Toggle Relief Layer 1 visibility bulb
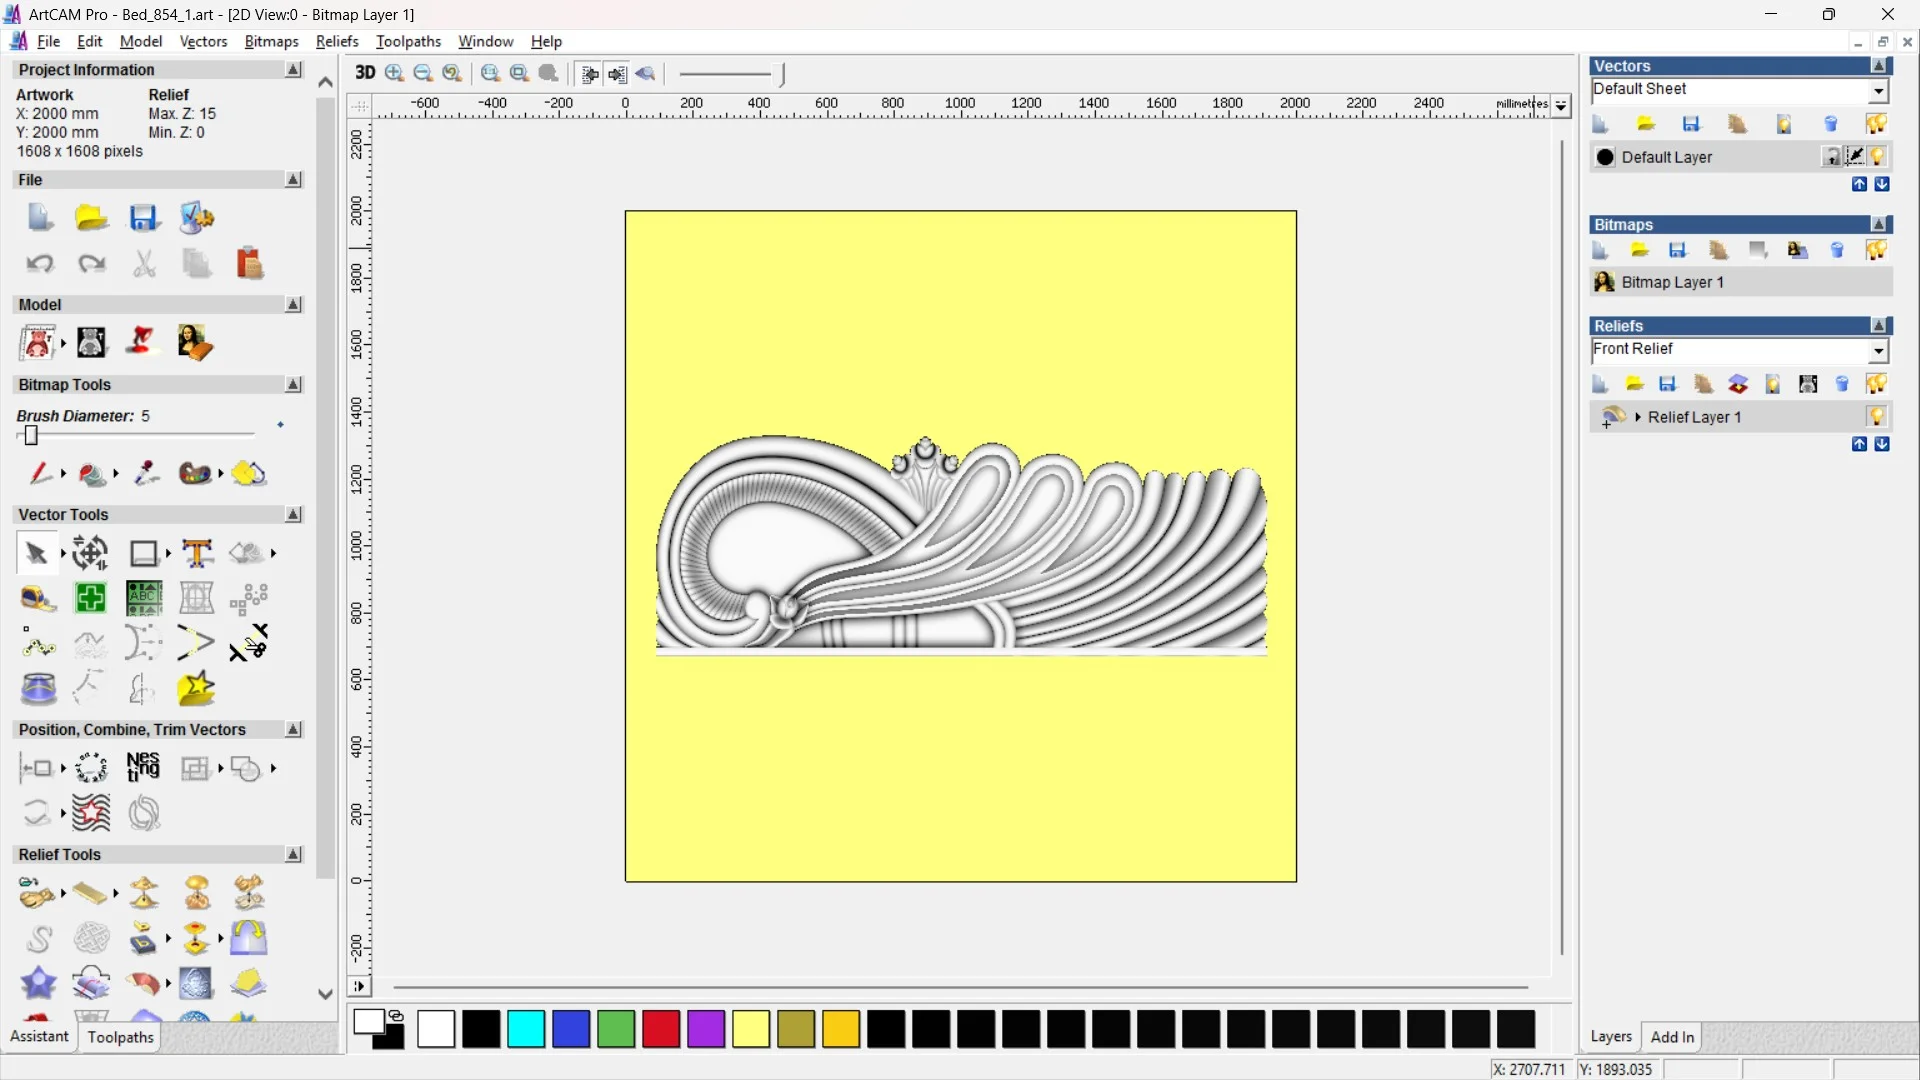Image resolution: width=1920 pixels, height=1080 pixels. point(1877,417)
